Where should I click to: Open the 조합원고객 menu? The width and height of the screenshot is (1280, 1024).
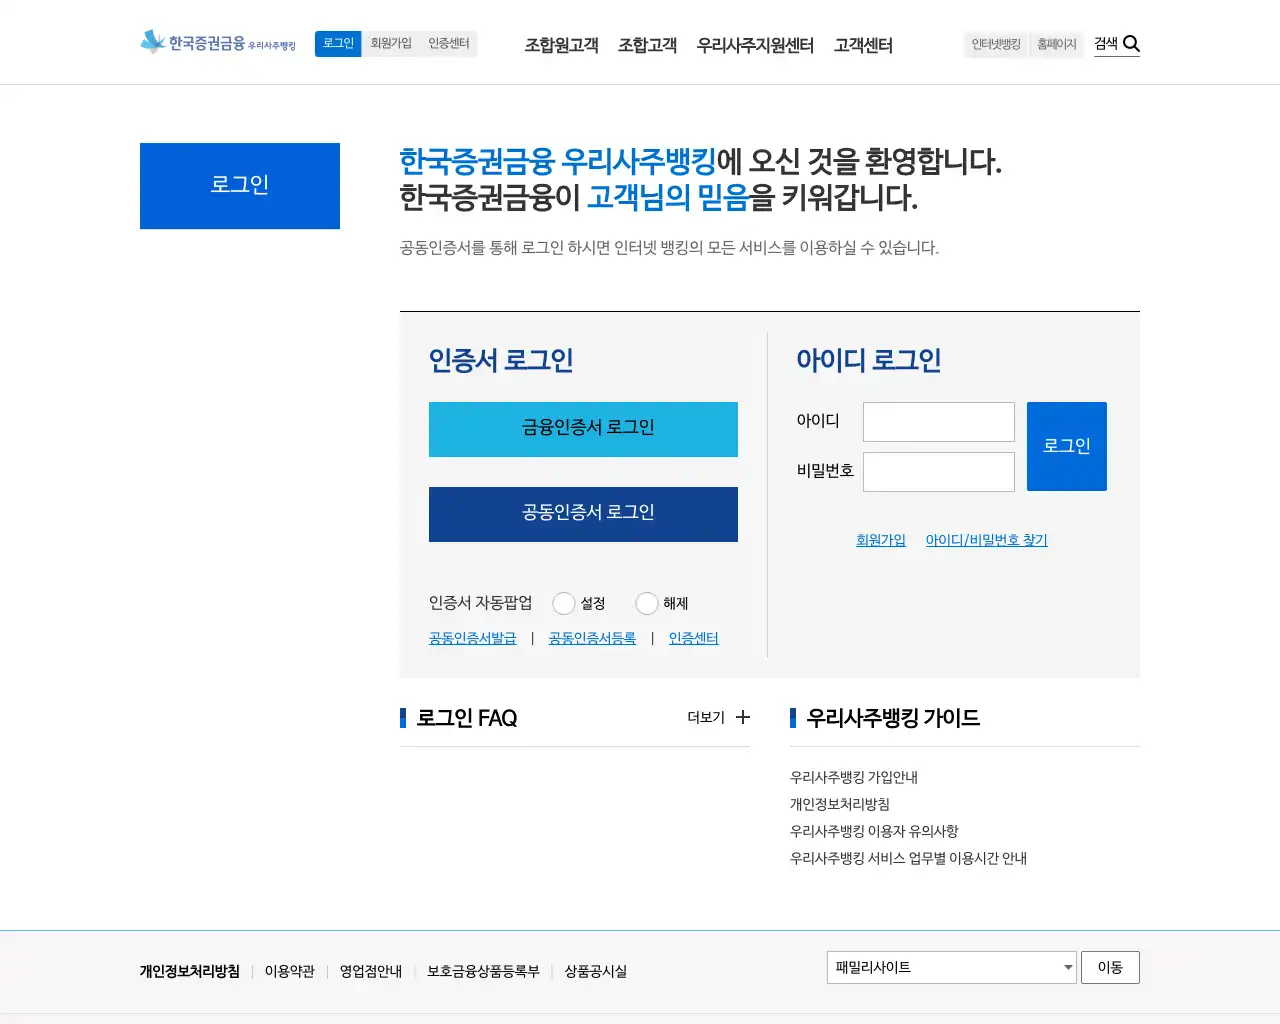[561, 45]
